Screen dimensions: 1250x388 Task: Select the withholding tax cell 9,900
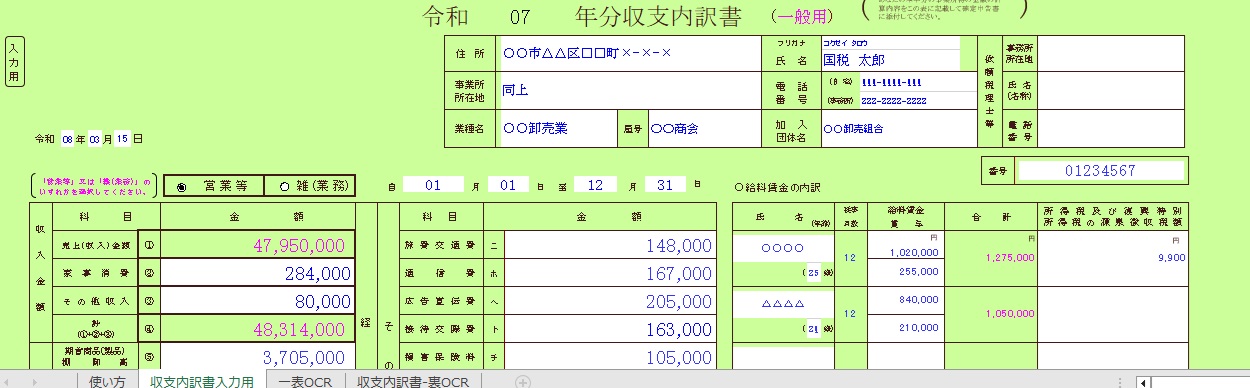click(1112, 258)
